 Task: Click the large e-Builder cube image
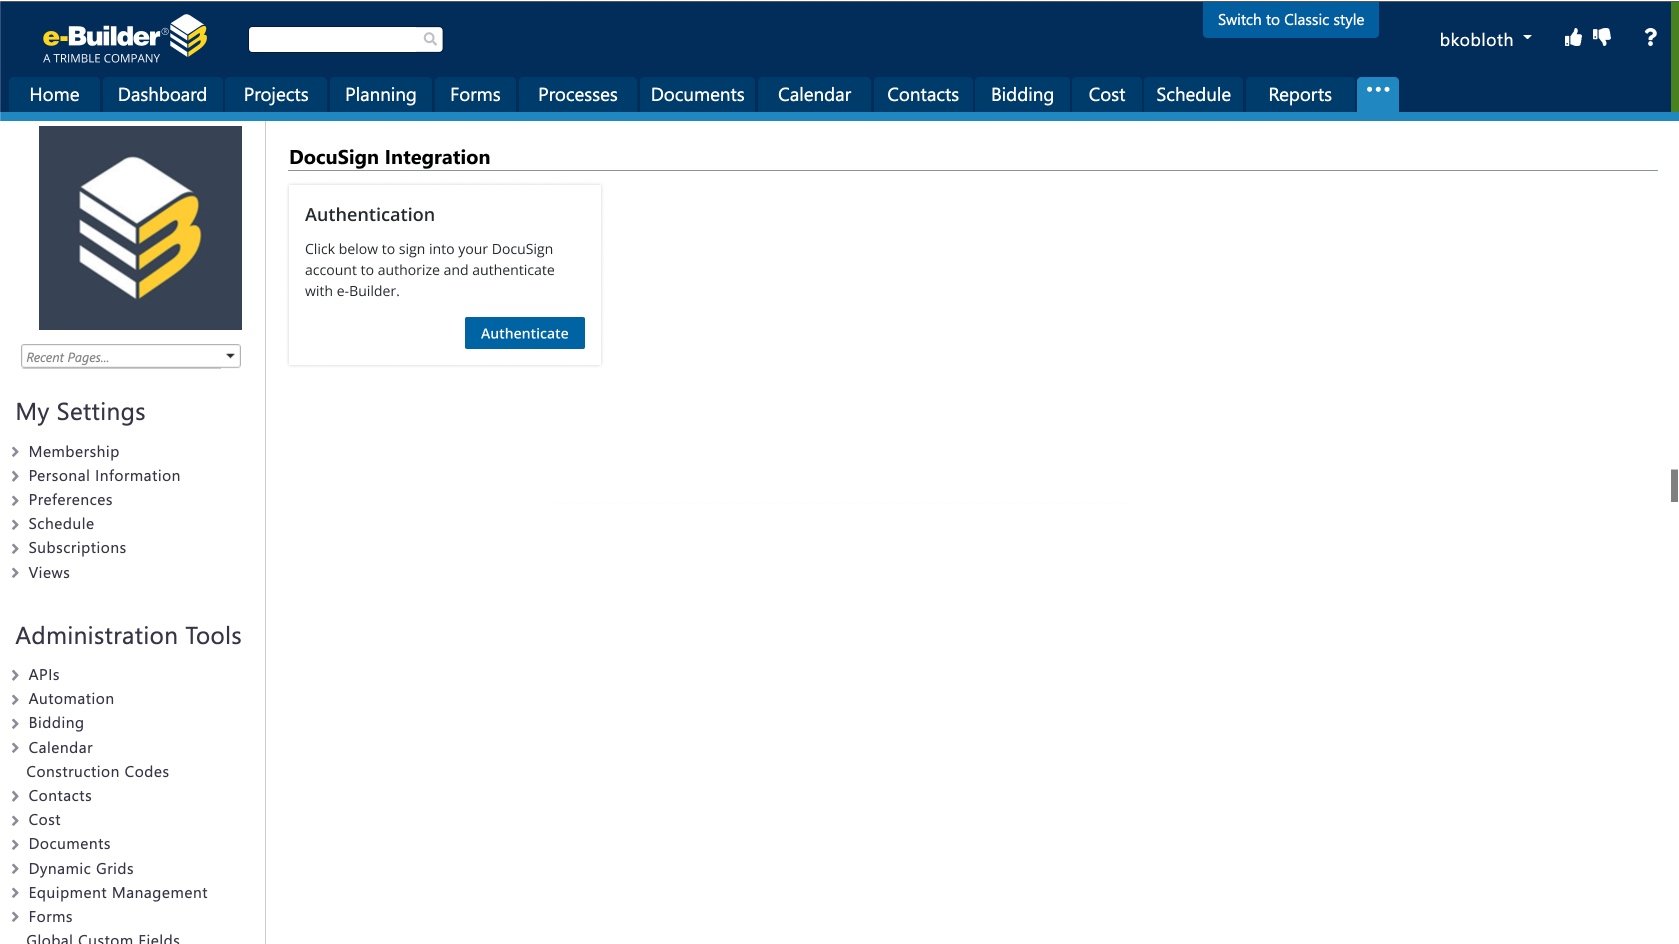click(140, 228)
